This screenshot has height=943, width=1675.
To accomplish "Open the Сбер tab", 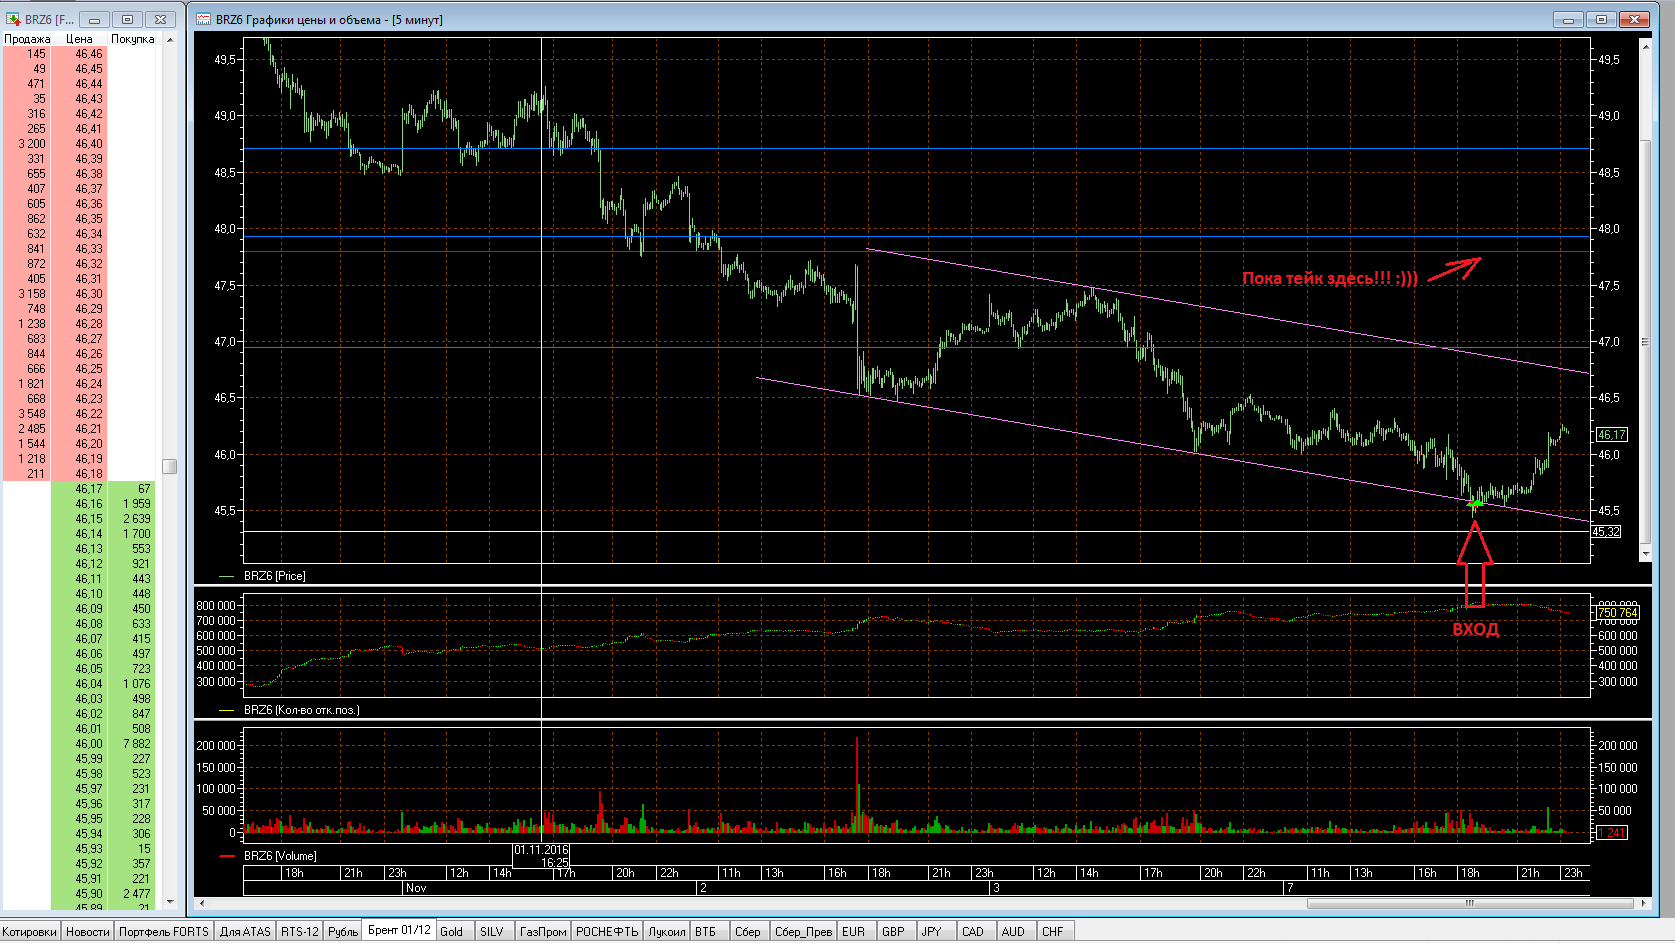I will pos(748,932).
